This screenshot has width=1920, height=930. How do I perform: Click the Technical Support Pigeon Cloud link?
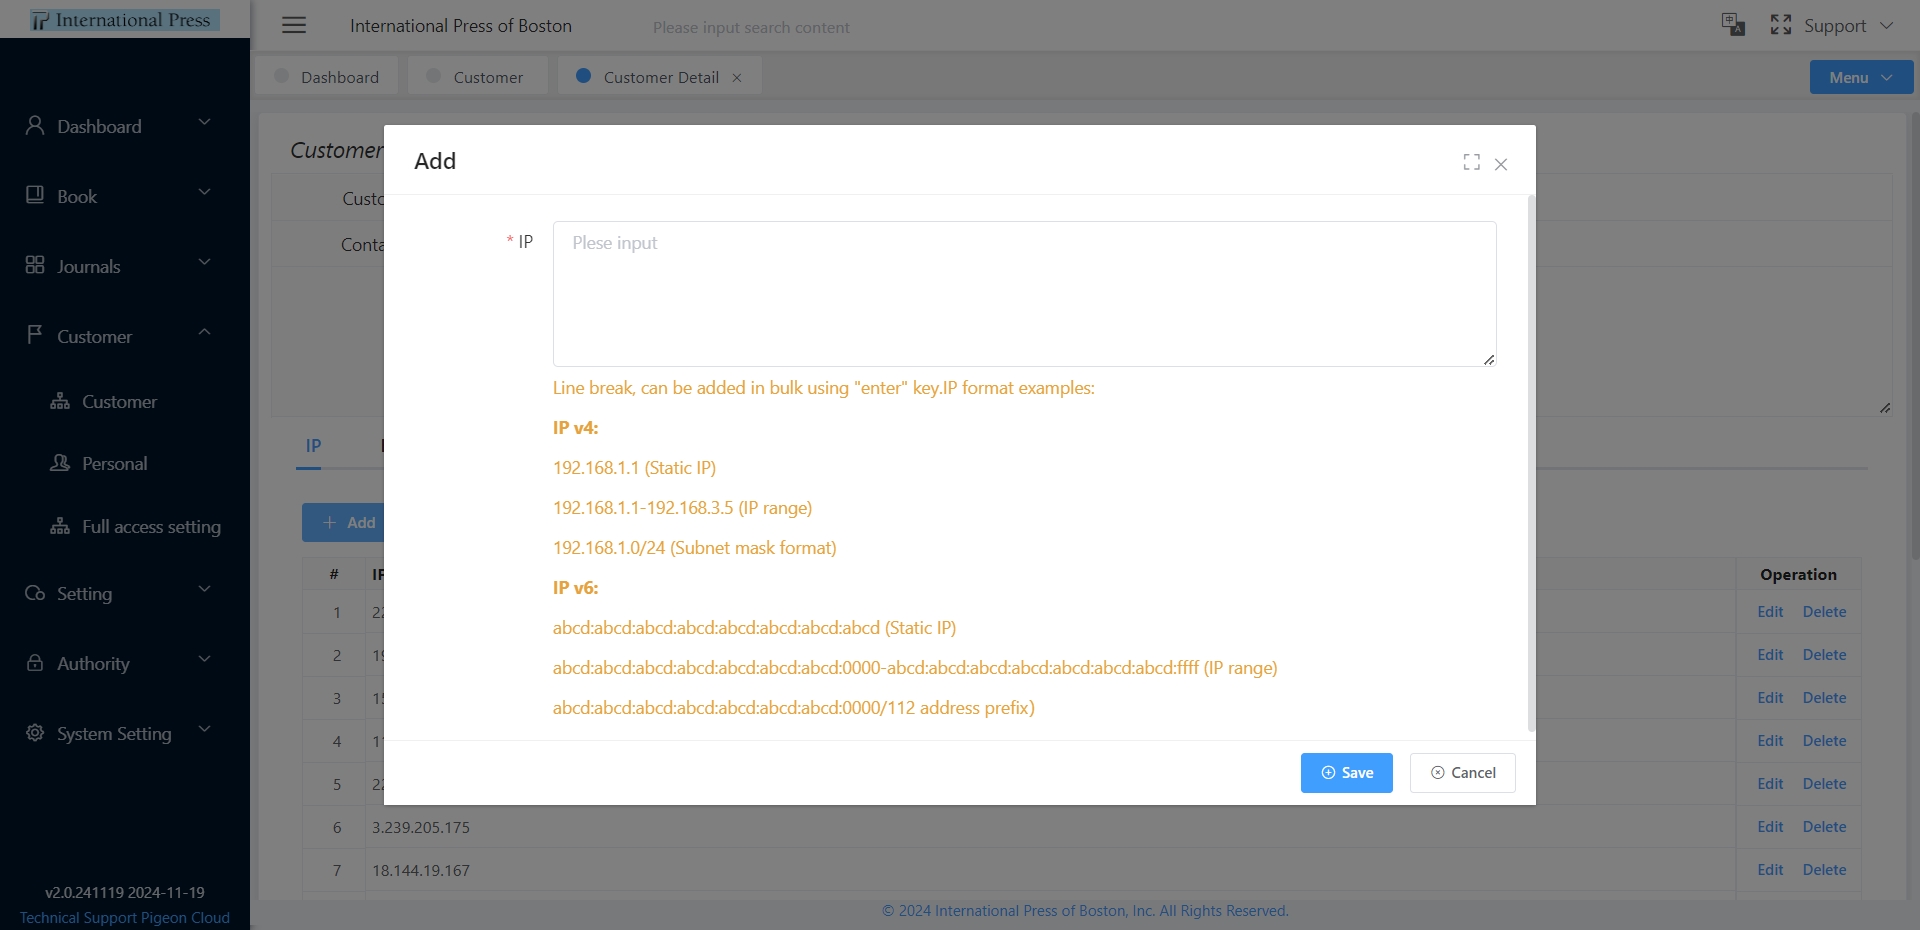pos(125,918)
